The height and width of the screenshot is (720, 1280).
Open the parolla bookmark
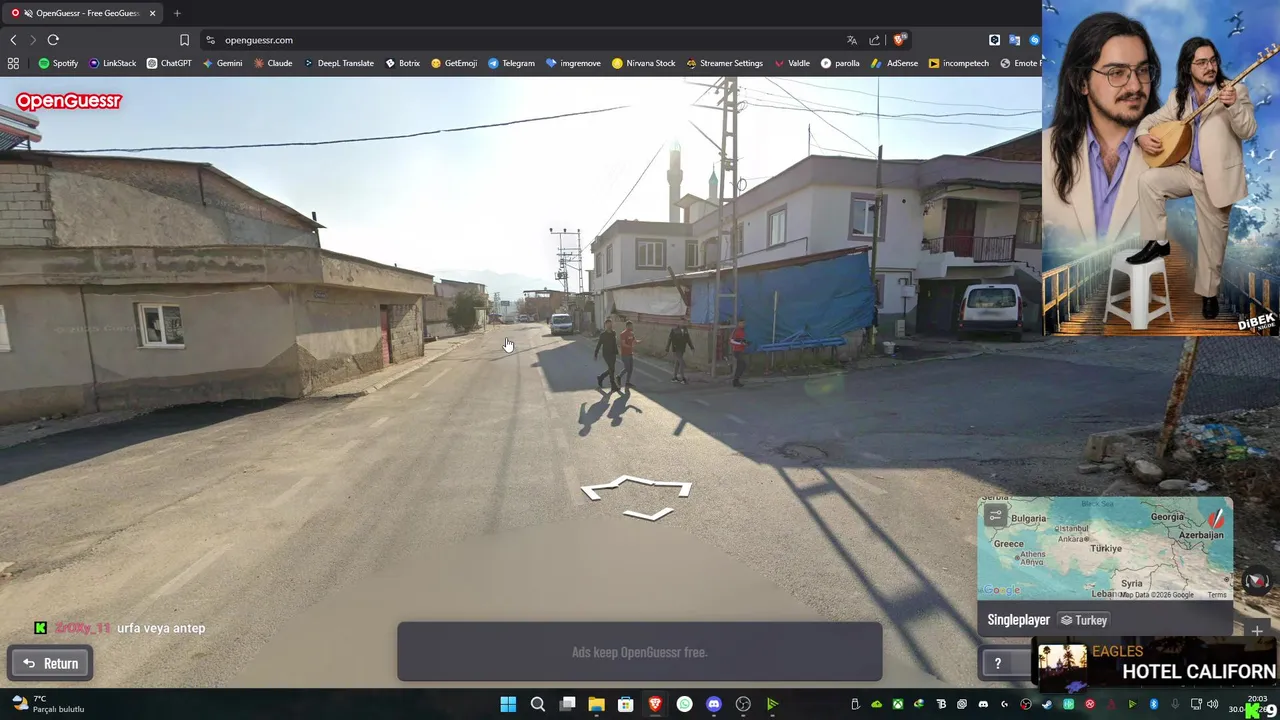[x=840, y=63]
